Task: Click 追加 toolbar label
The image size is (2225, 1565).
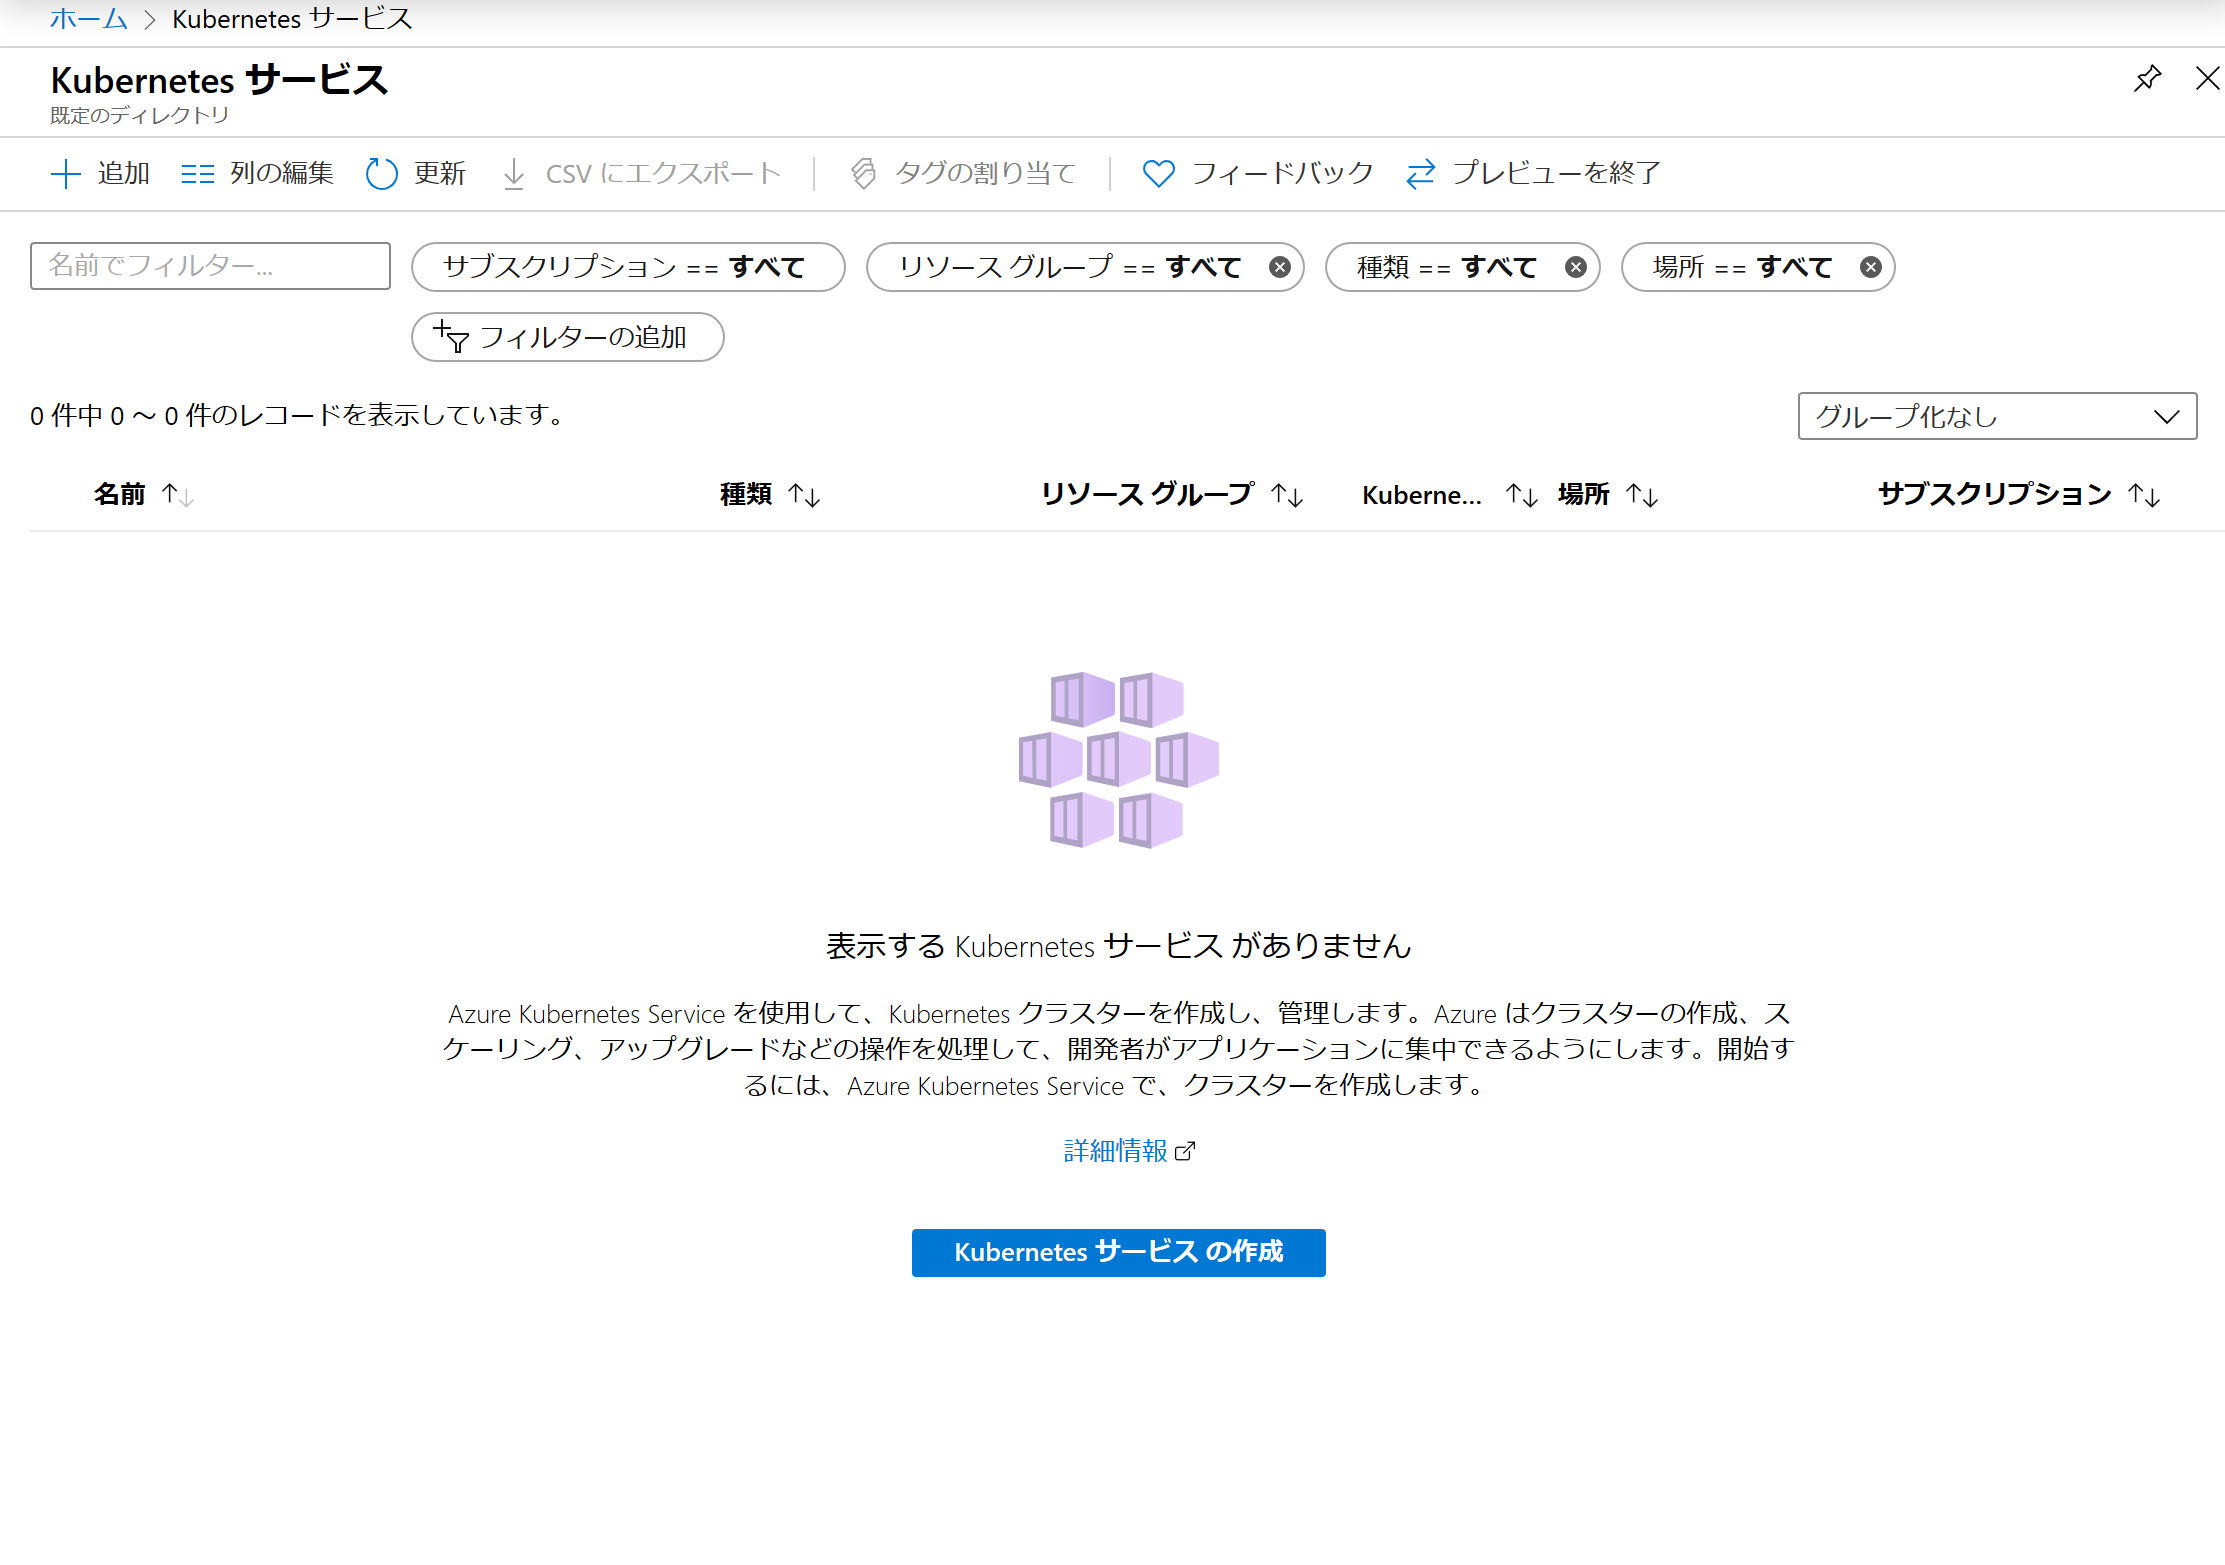Action: [124, 174]
